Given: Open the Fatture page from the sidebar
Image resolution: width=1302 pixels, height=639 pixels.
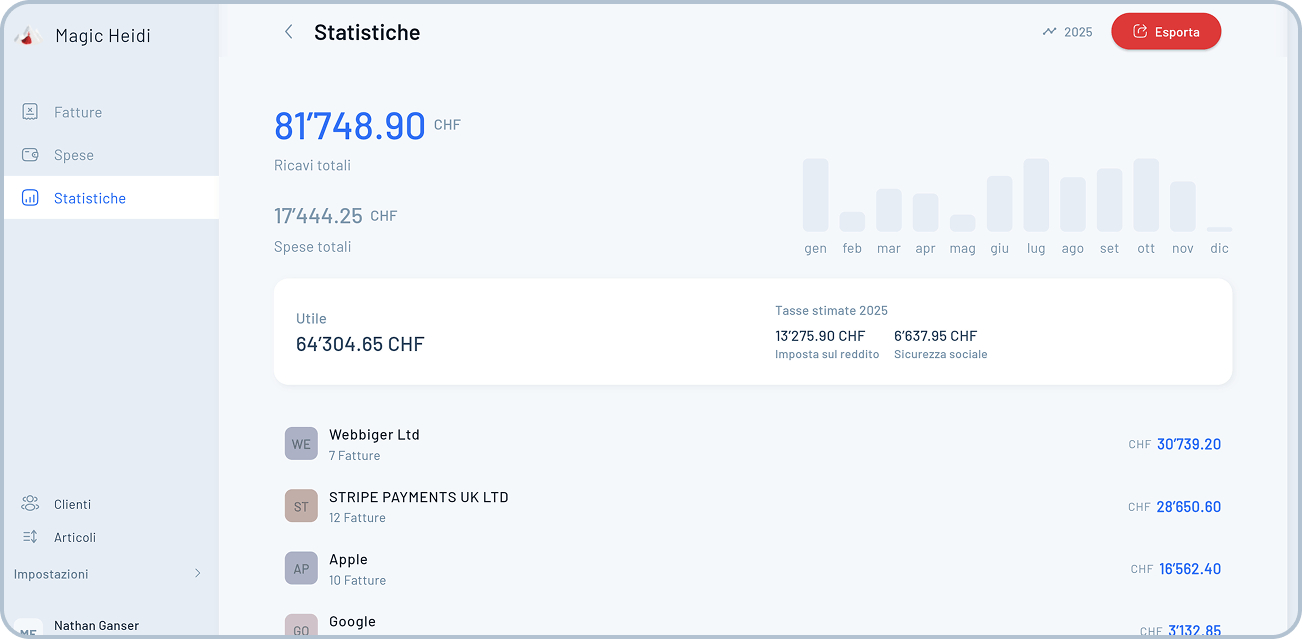Looking at the screenshot, I should tap(77, 111).
